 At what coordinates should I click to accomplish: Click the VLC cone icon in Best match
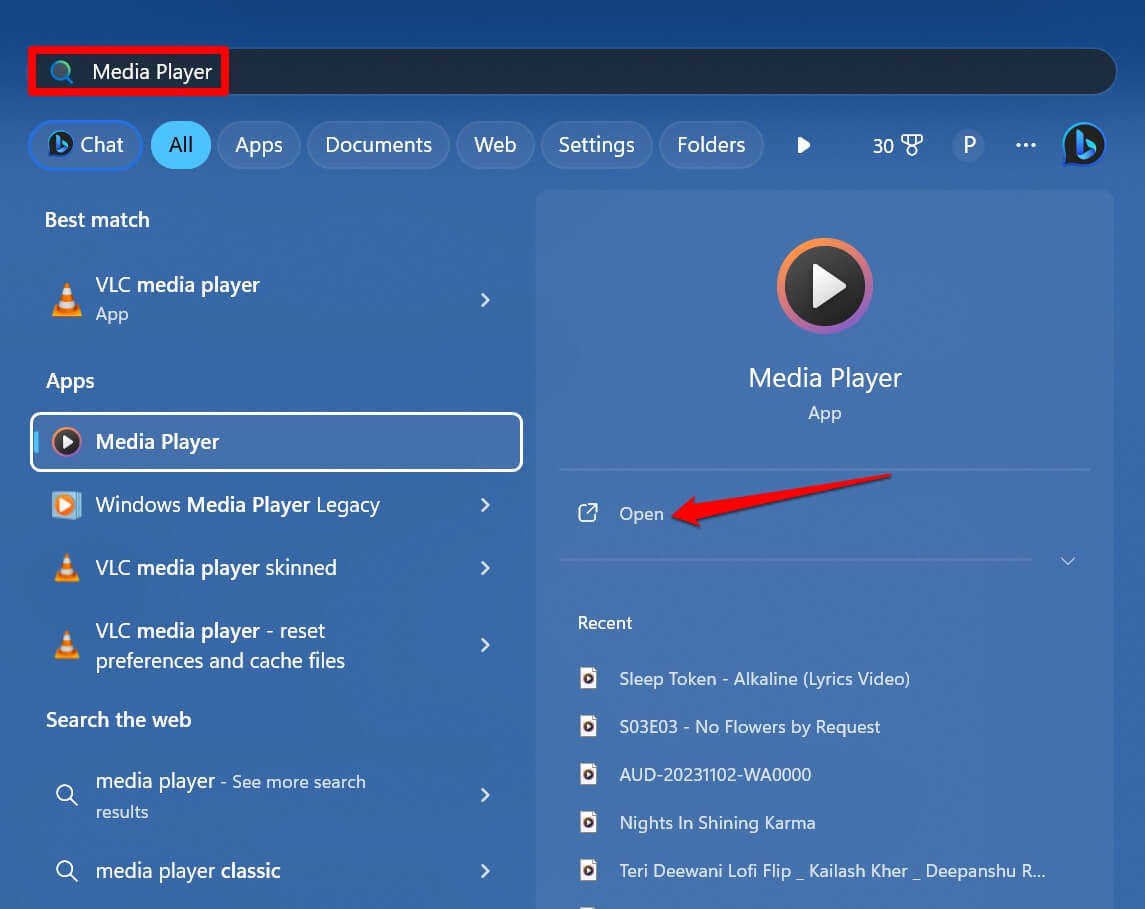point(66,299)
